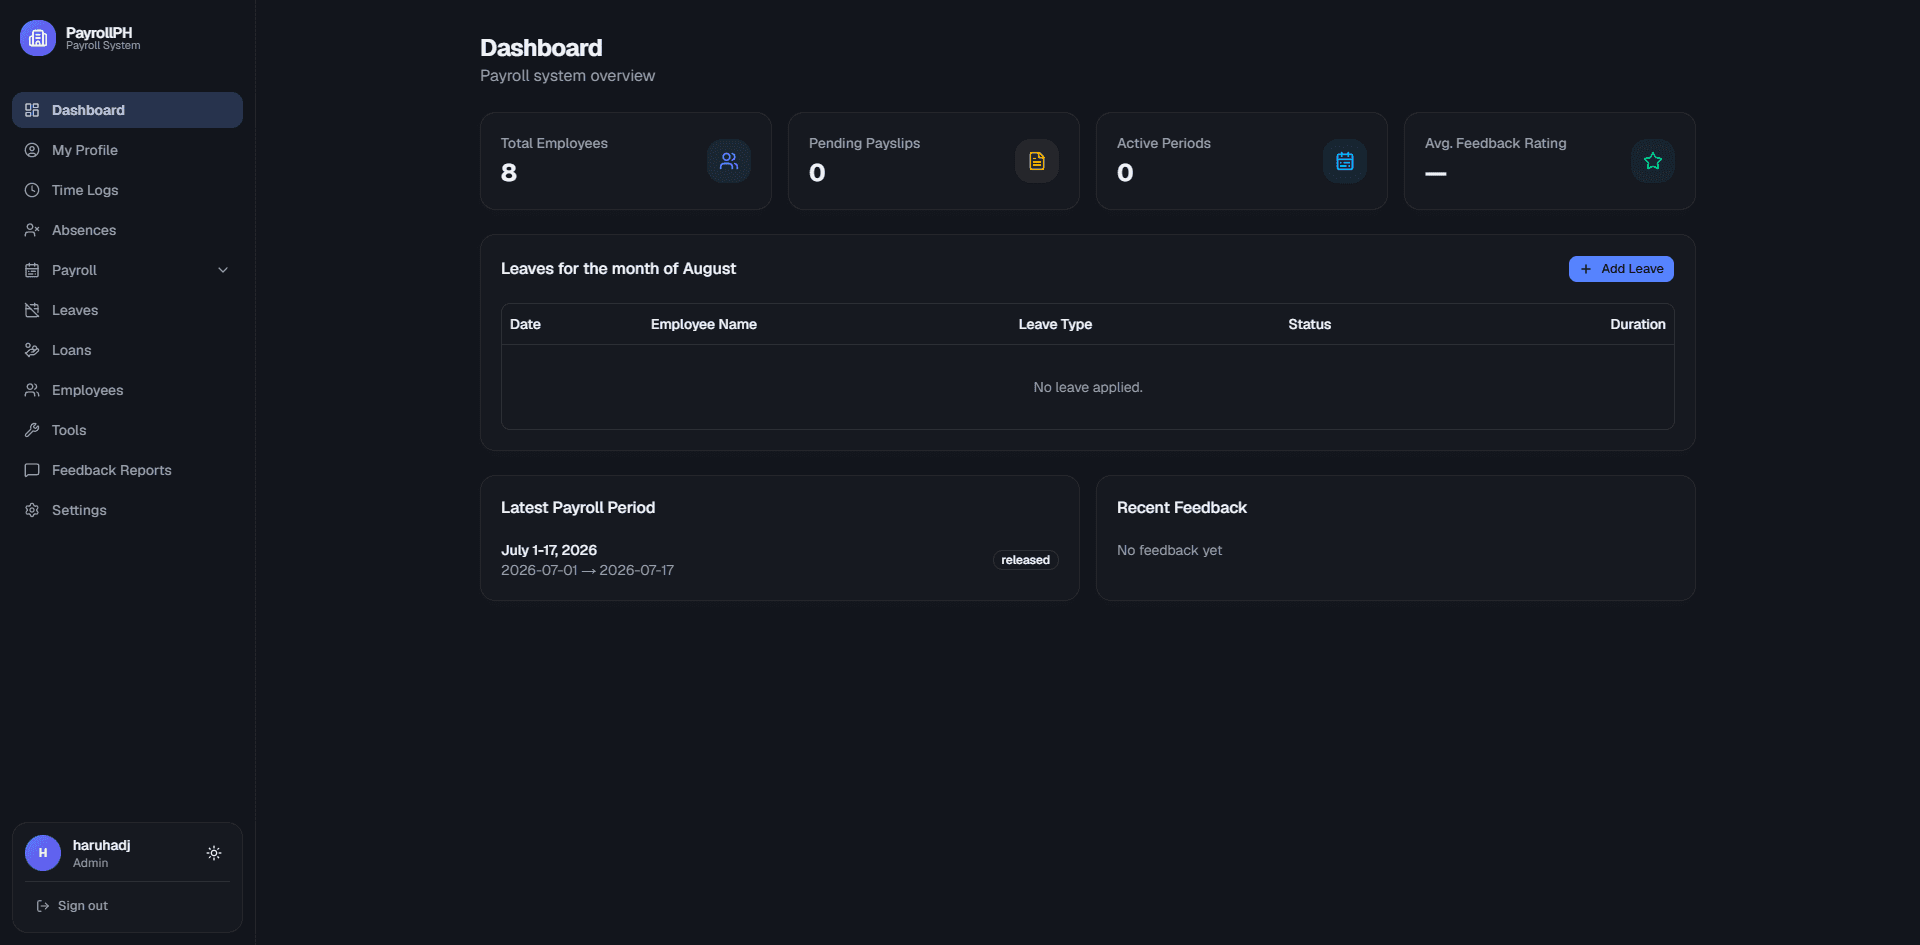Go to My Profile page

tap(127, 150)
